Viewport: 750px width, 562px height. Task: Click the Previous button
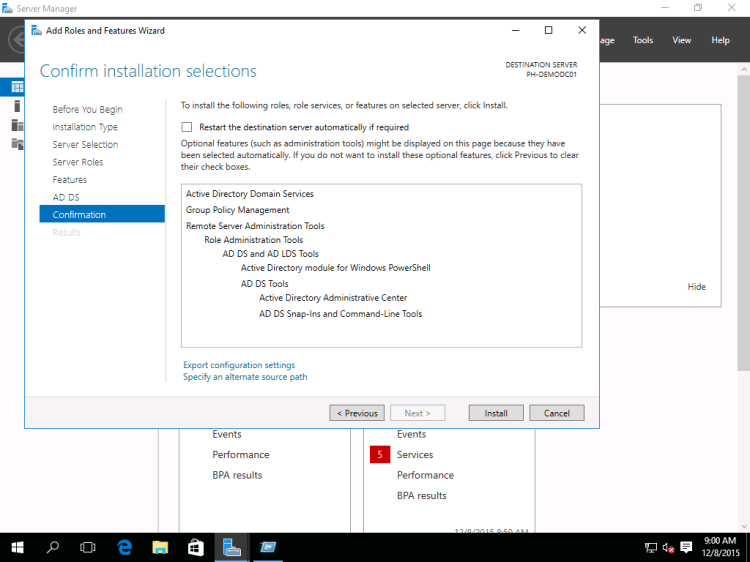[x=357, y=413]
